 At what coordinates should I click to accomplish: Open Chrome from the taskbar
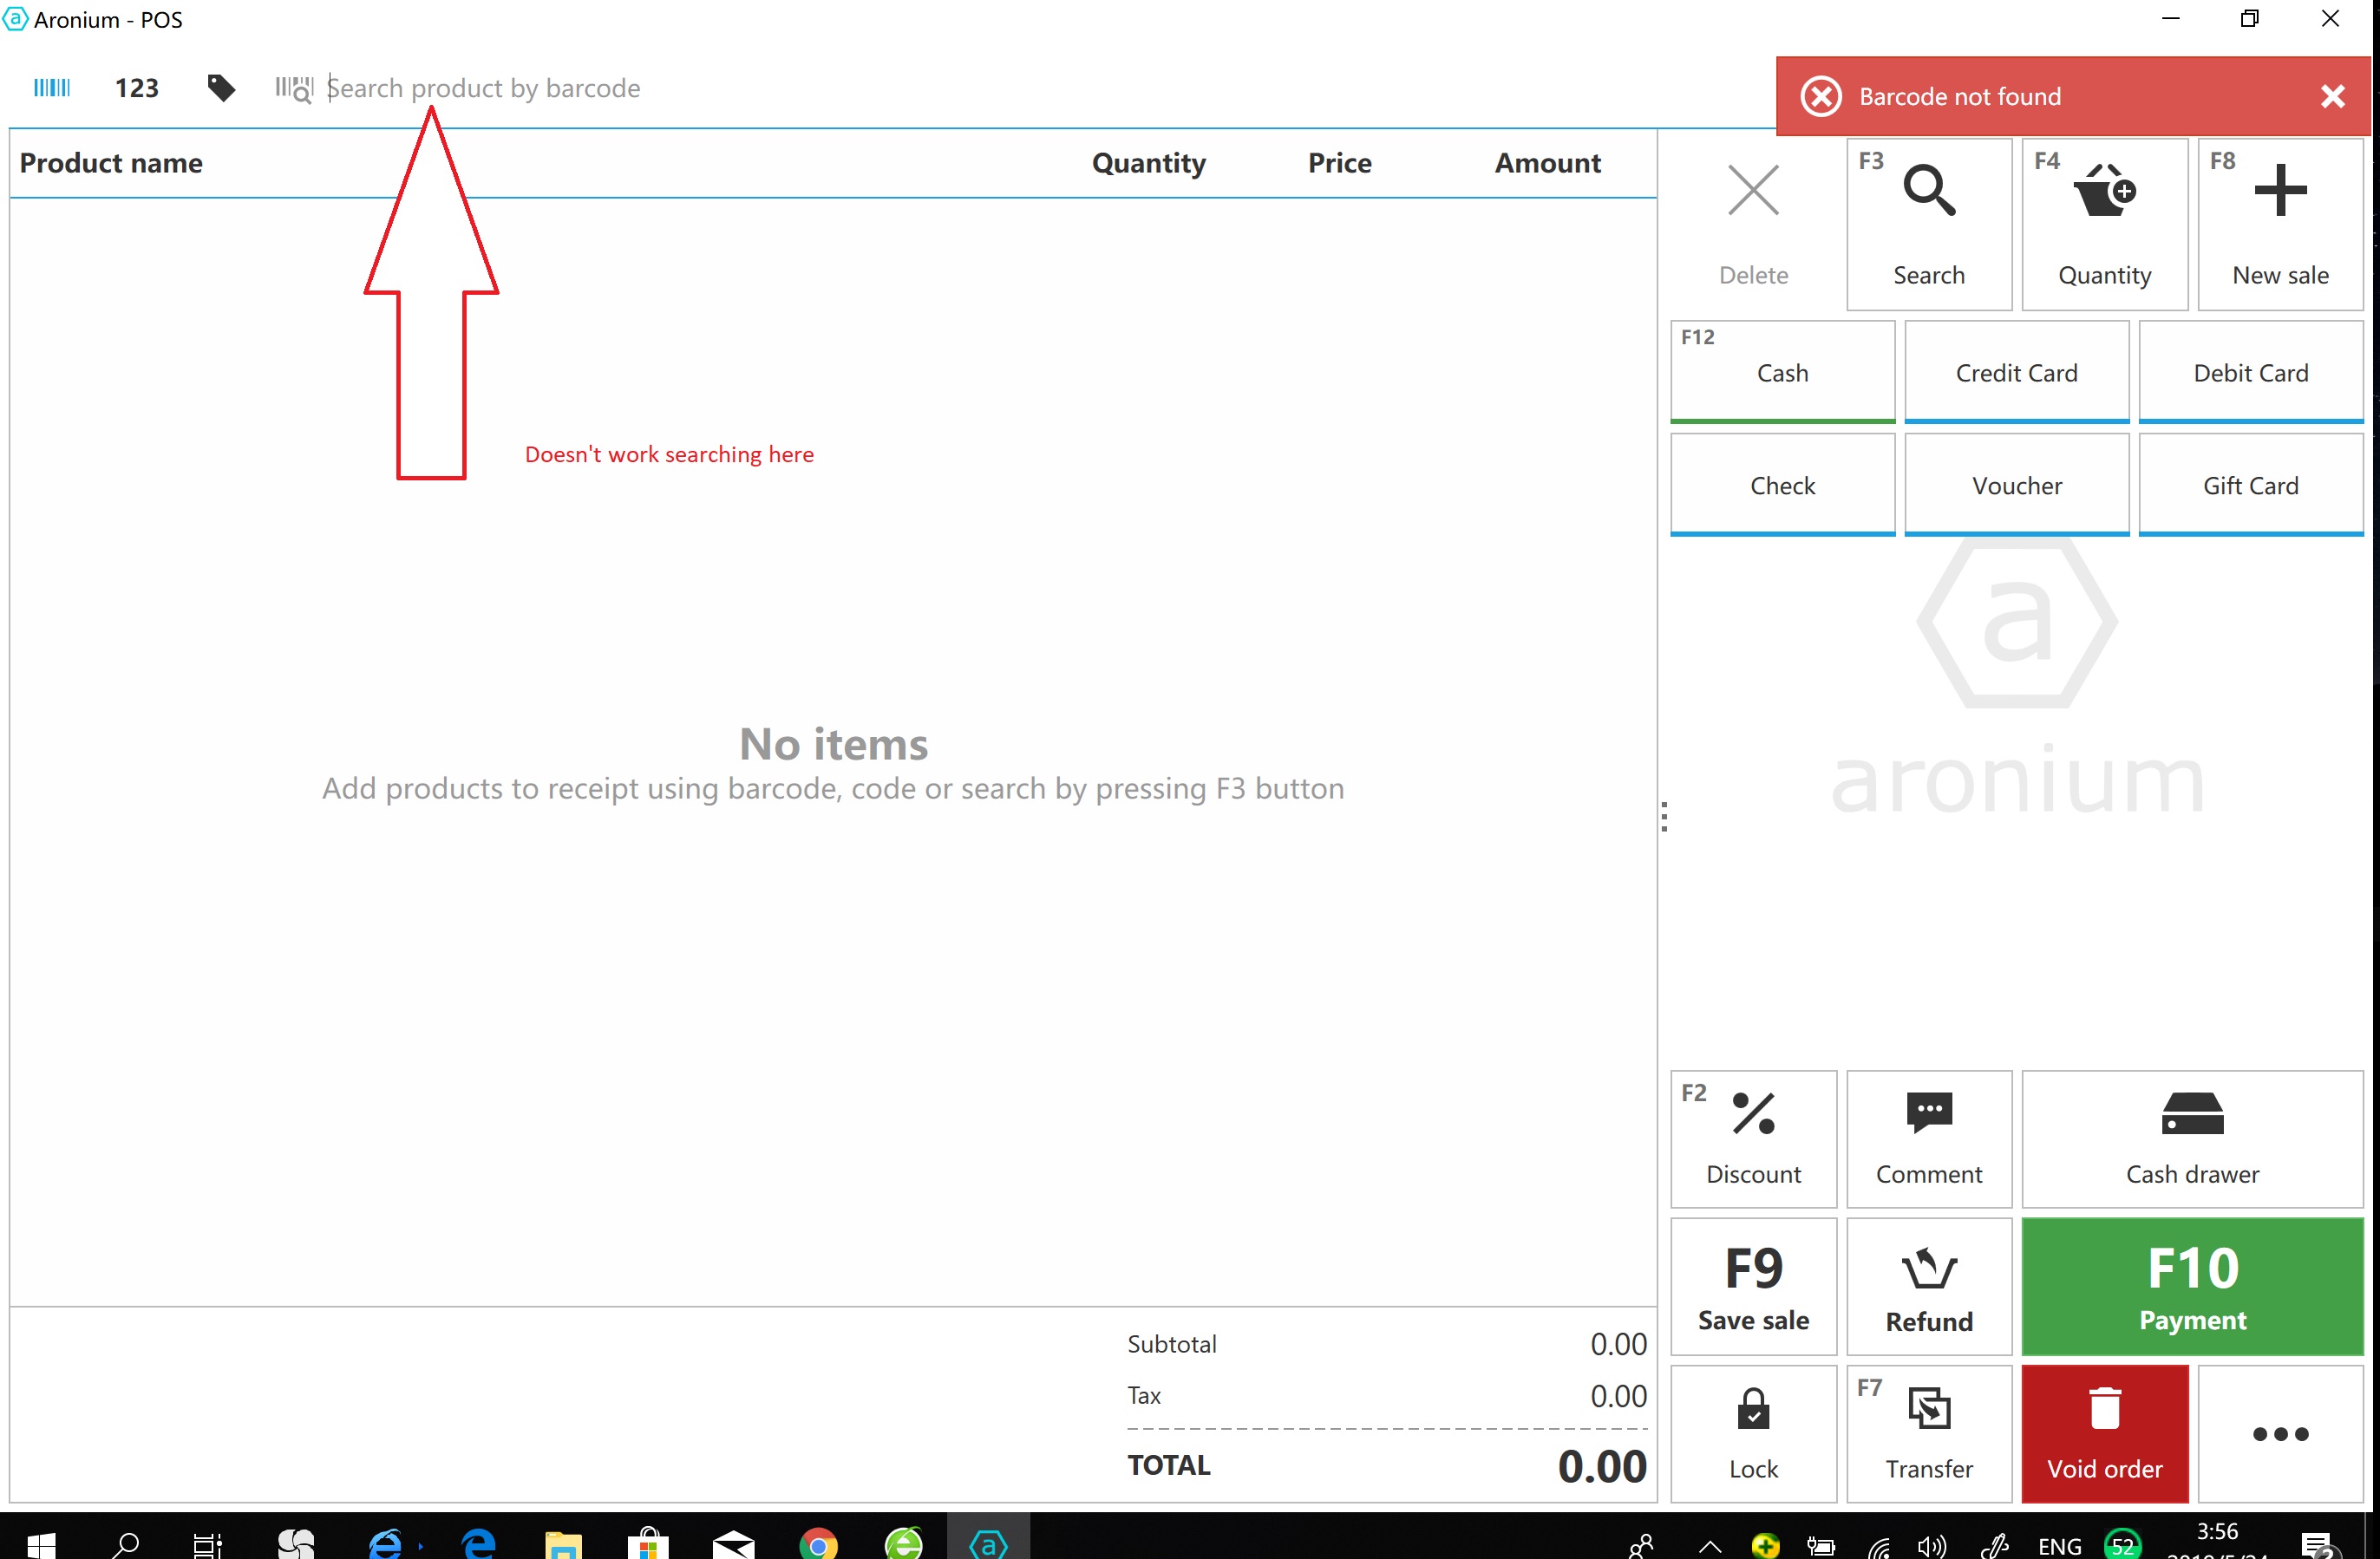click(818, 1544)
